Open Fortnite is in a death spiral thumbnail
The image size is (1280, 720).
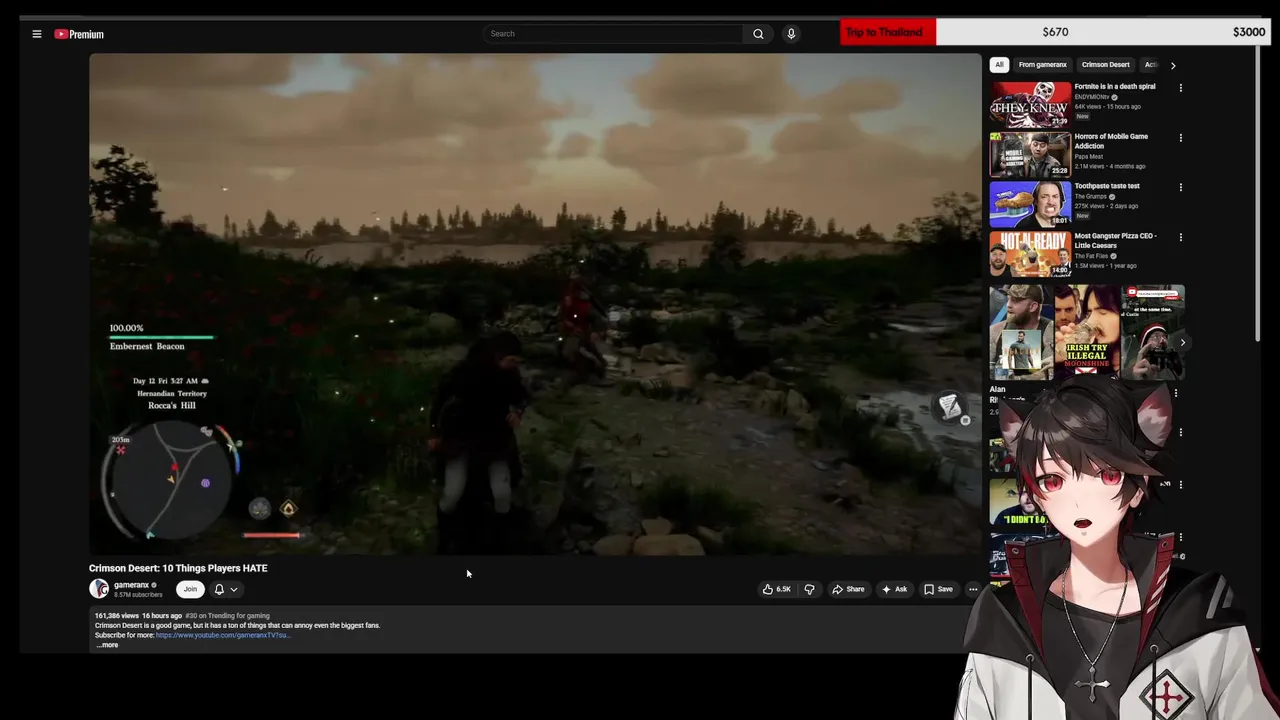tap(1030, 104)
